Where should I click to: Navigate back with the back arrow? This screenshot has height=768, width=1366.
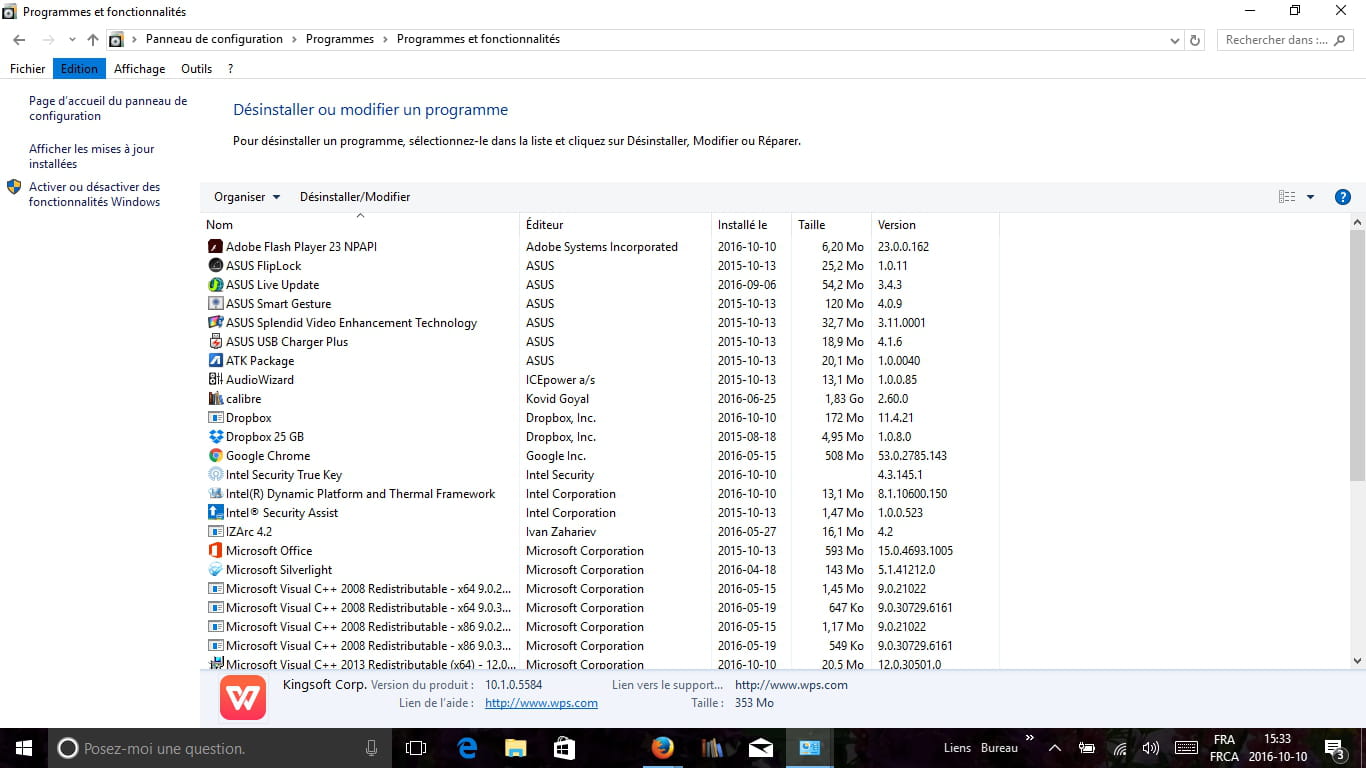(19, 40)
